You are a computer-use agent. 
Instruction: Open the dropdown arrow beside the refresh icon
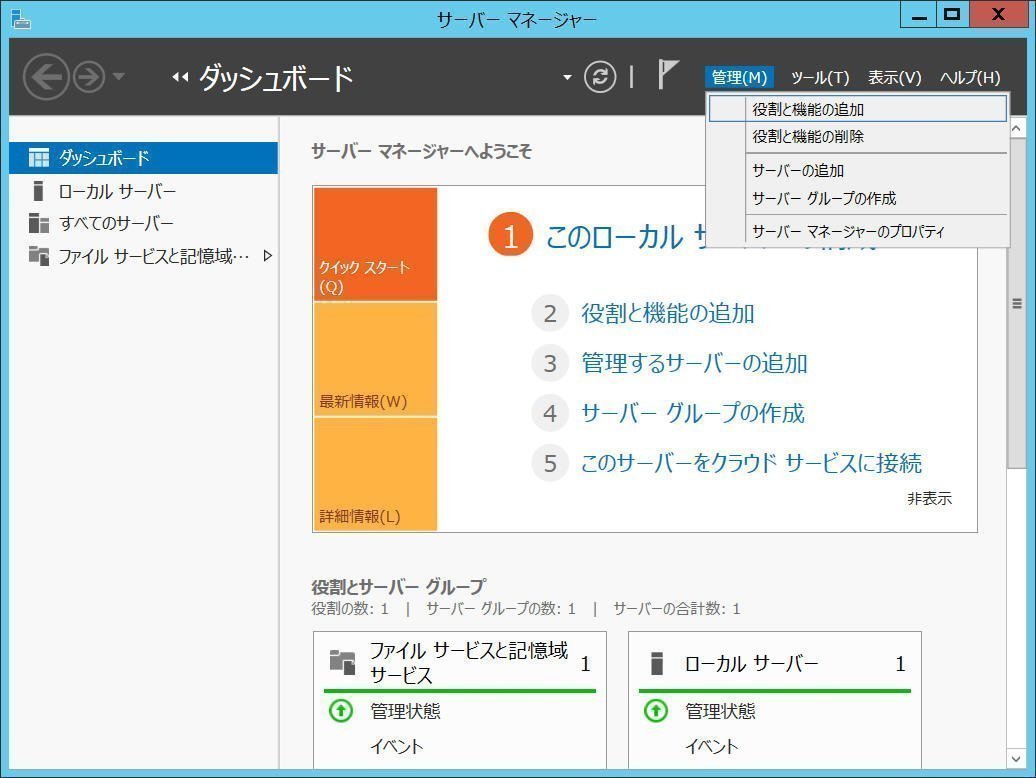click(x=567, y=77)
